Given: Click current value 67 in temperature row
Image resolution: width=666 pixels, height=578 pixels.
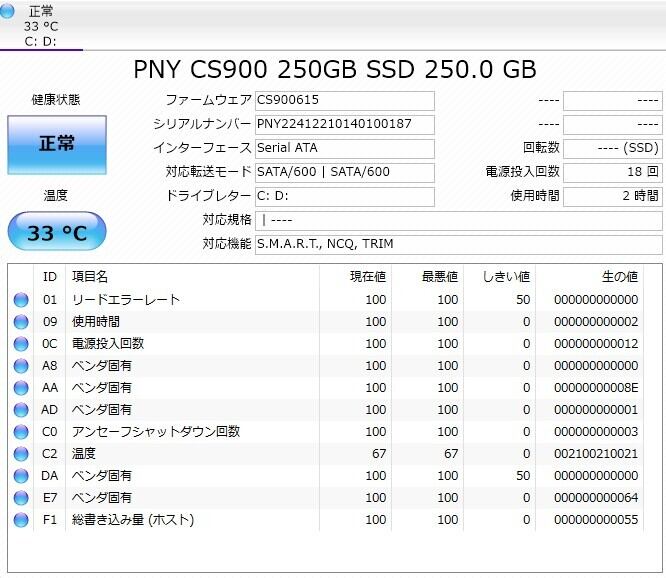Looking at the screenshot, I should point(379,454).
